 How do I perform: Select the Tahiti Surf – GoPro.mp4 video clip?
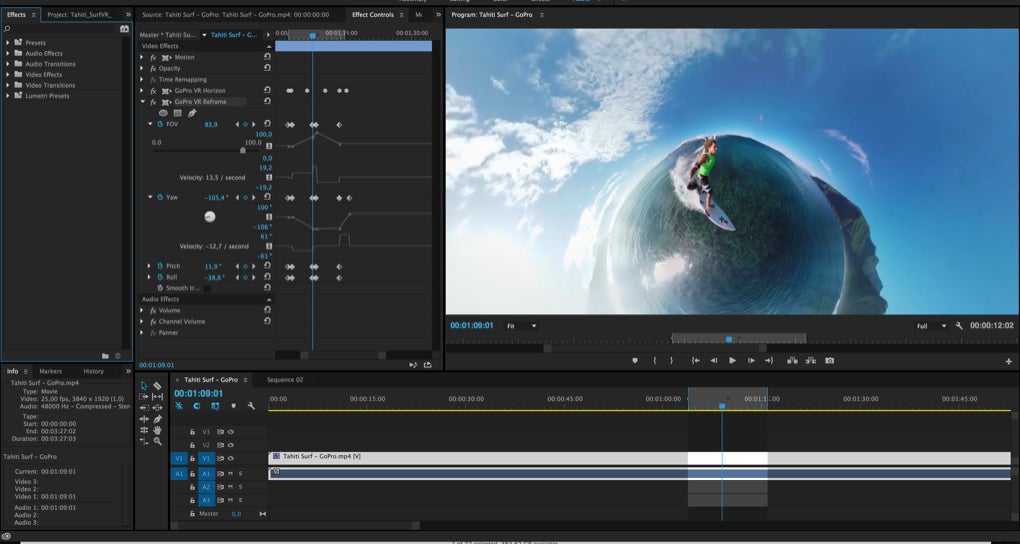639,459
